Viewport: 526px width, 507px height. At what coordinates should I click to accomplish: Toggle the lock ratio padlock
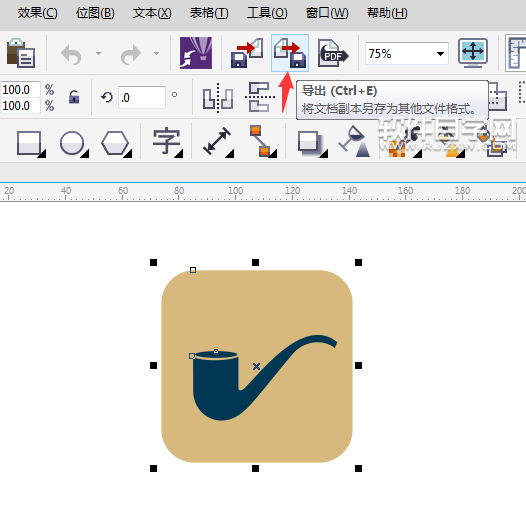[x=74, y=97]
